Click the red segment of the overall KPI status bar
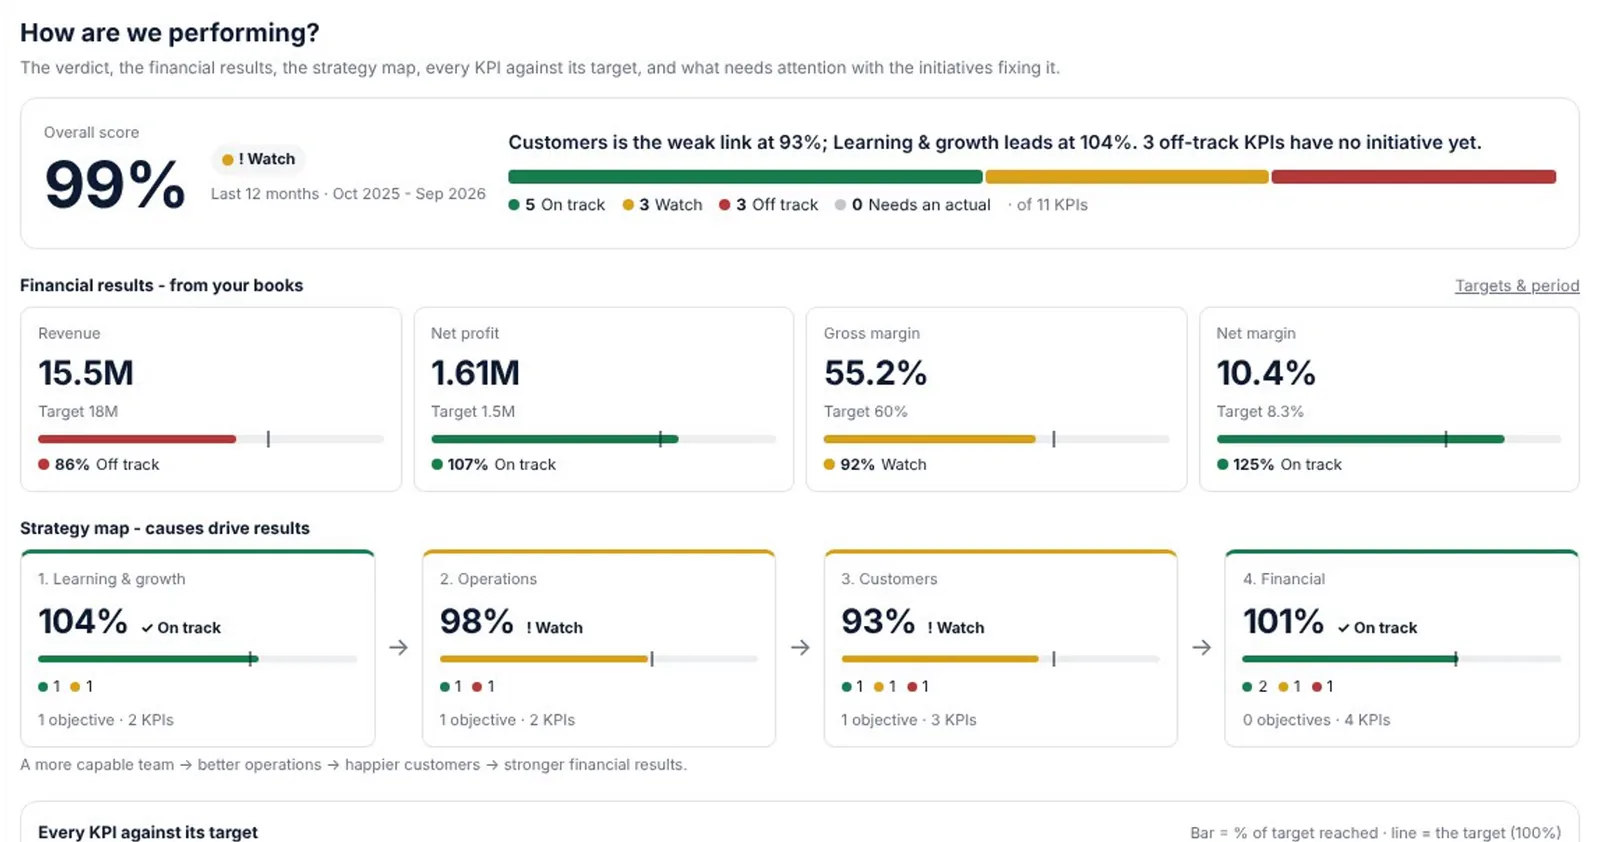This screenshot has width=1600, height=842. (x=1414, y=177)
